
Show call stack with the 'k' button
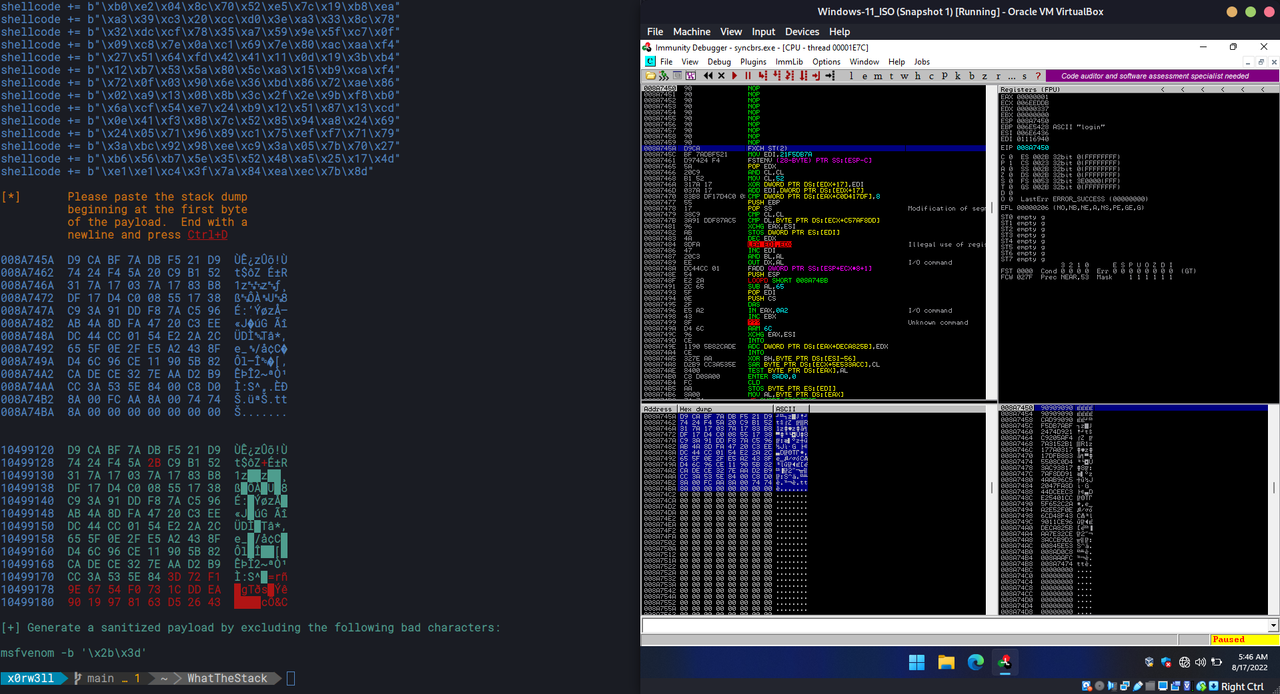[x=958, y=76]
